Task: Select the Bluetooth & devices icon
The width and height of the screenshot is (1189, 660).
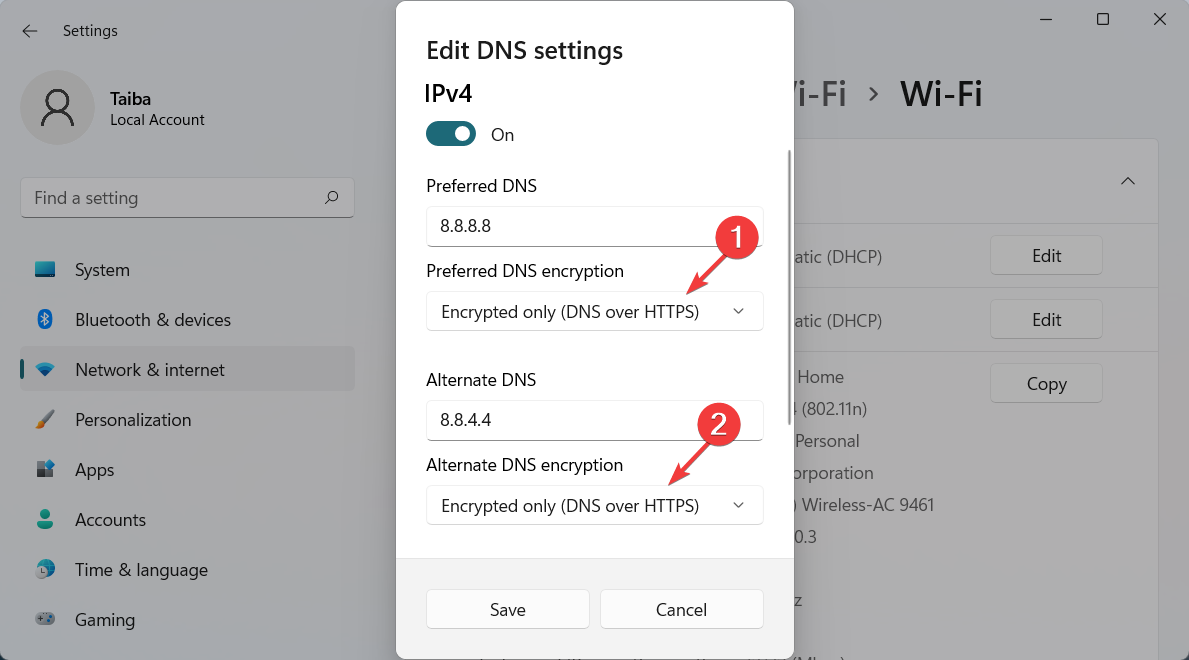Action: click(45, 319)
